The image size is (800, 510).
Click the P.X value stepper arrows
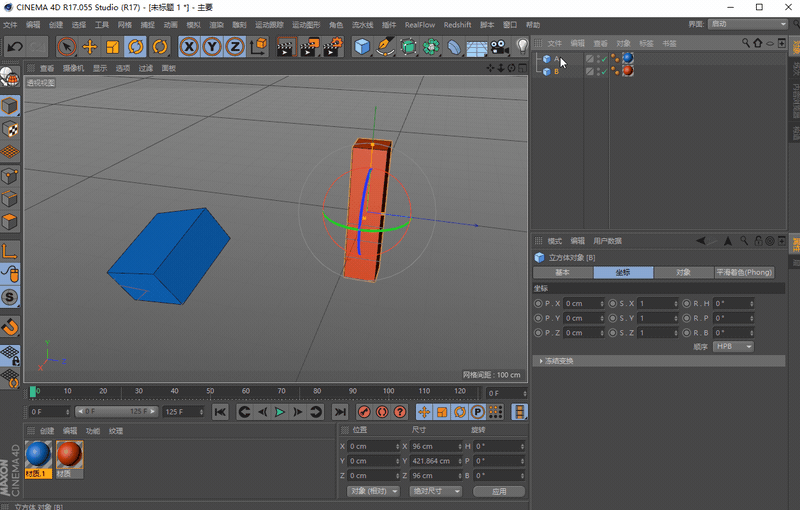tap(602, 303)
